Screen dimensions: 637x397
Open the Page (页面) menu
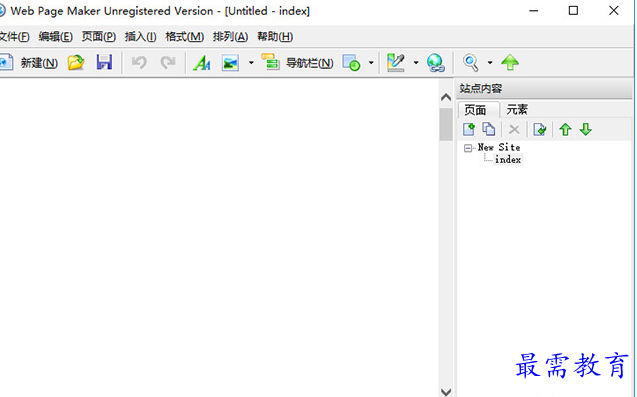99,37
